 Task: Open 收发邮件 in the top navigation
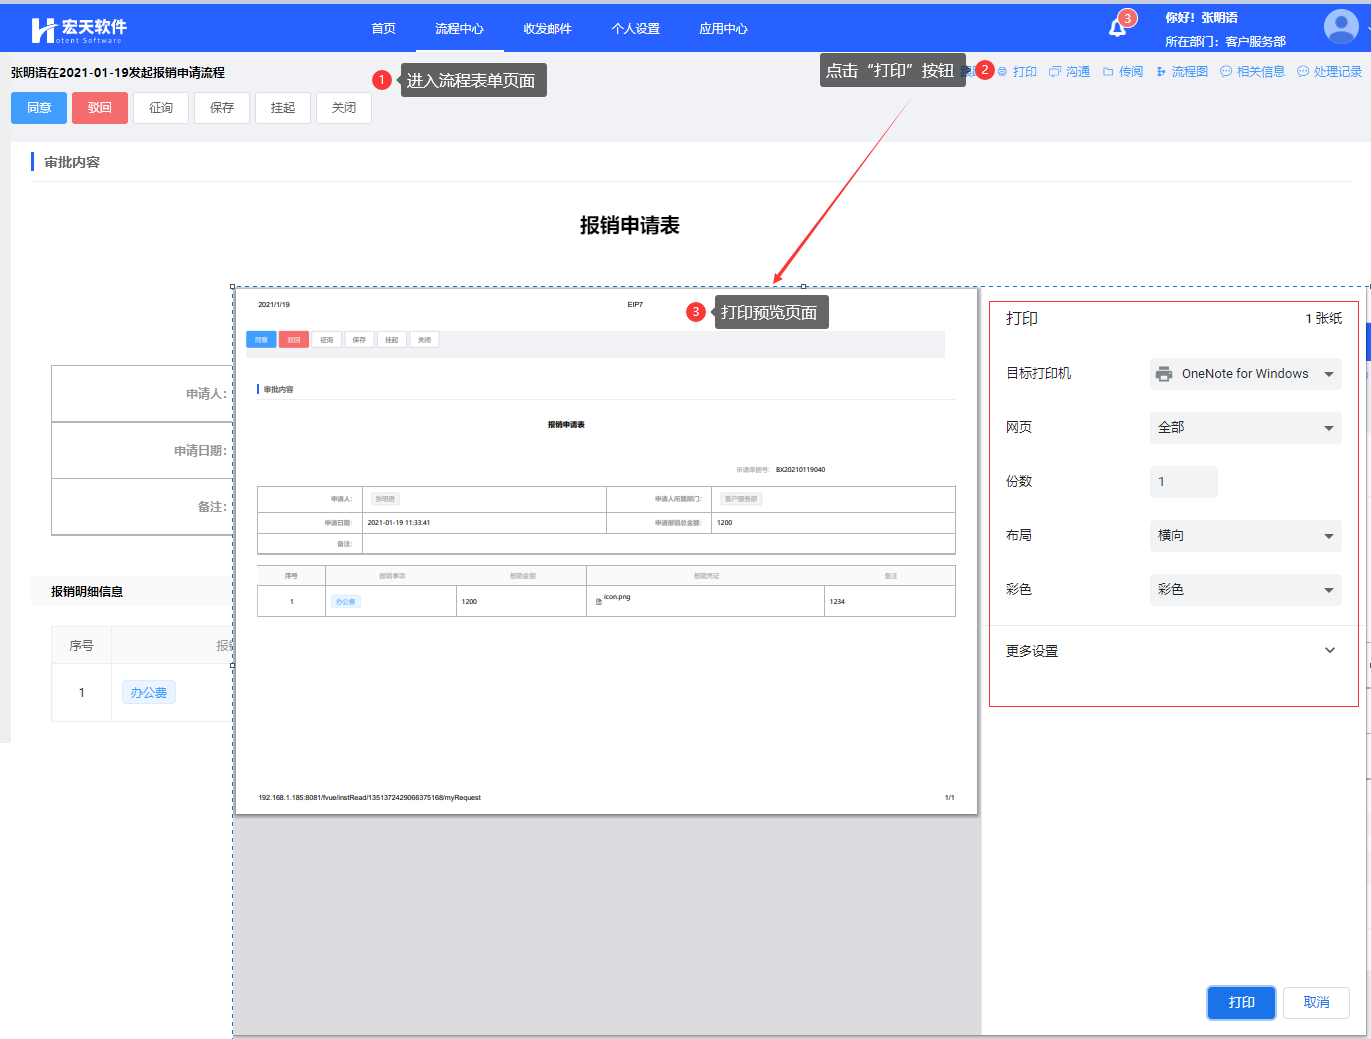point(547,29)
